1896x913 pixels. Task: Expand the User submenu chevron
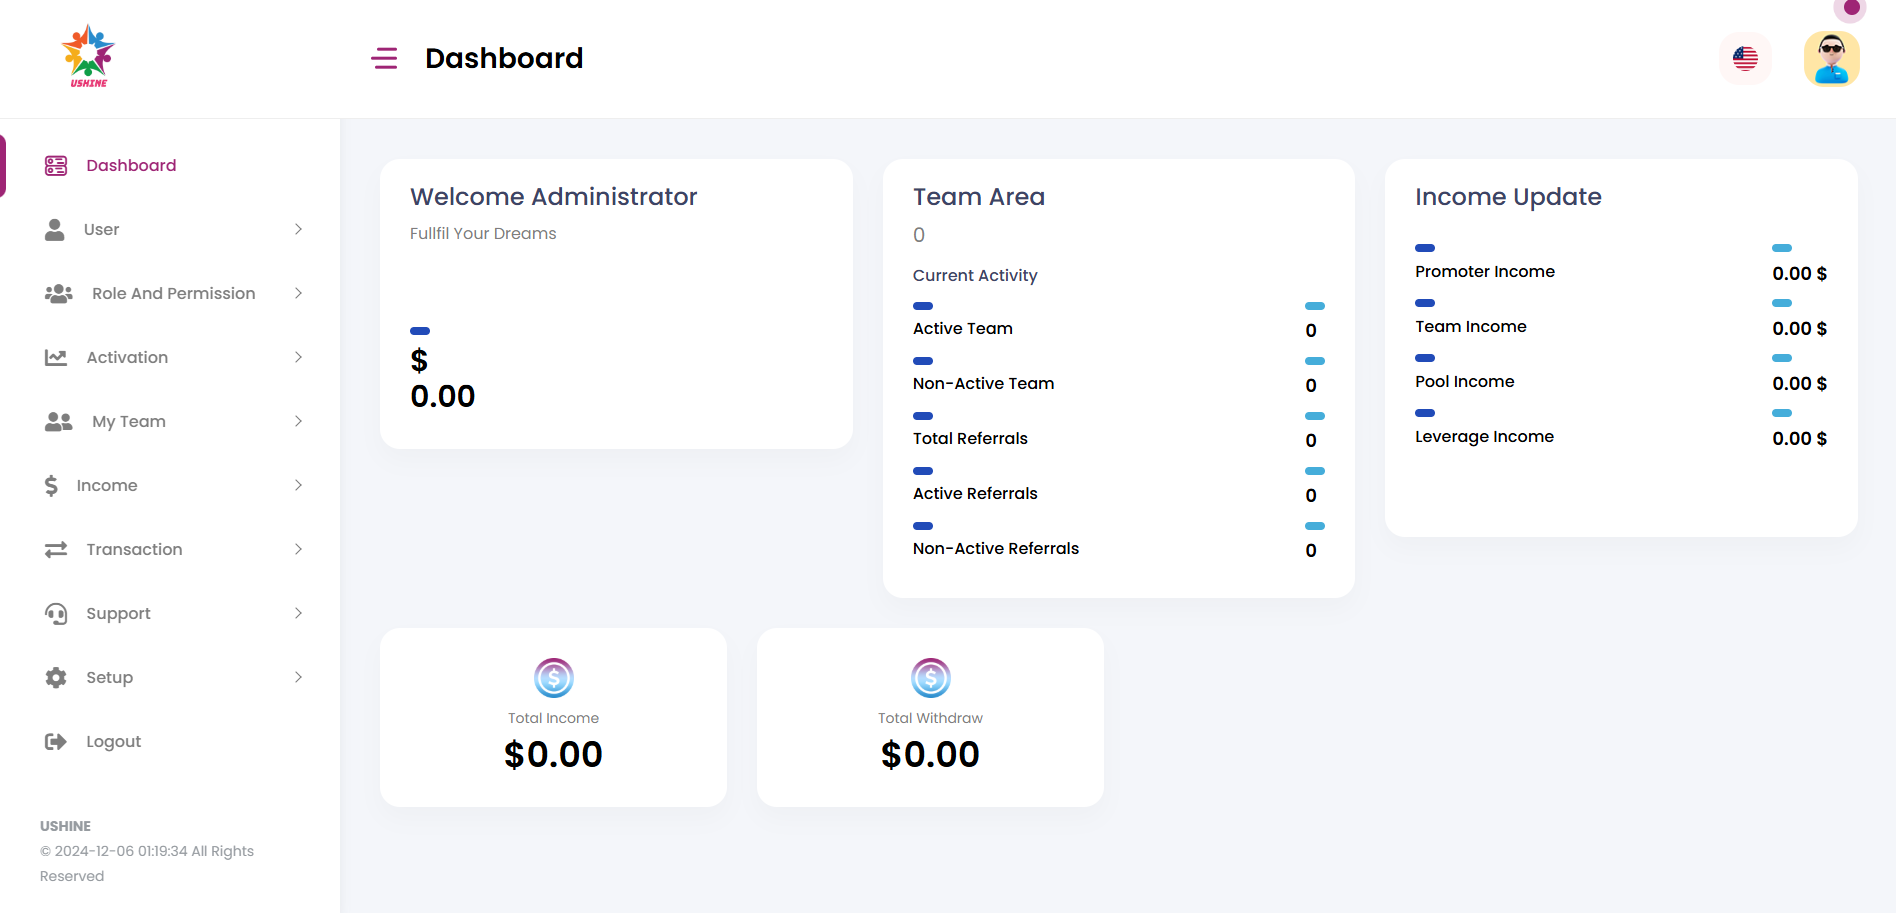point(298,230)
